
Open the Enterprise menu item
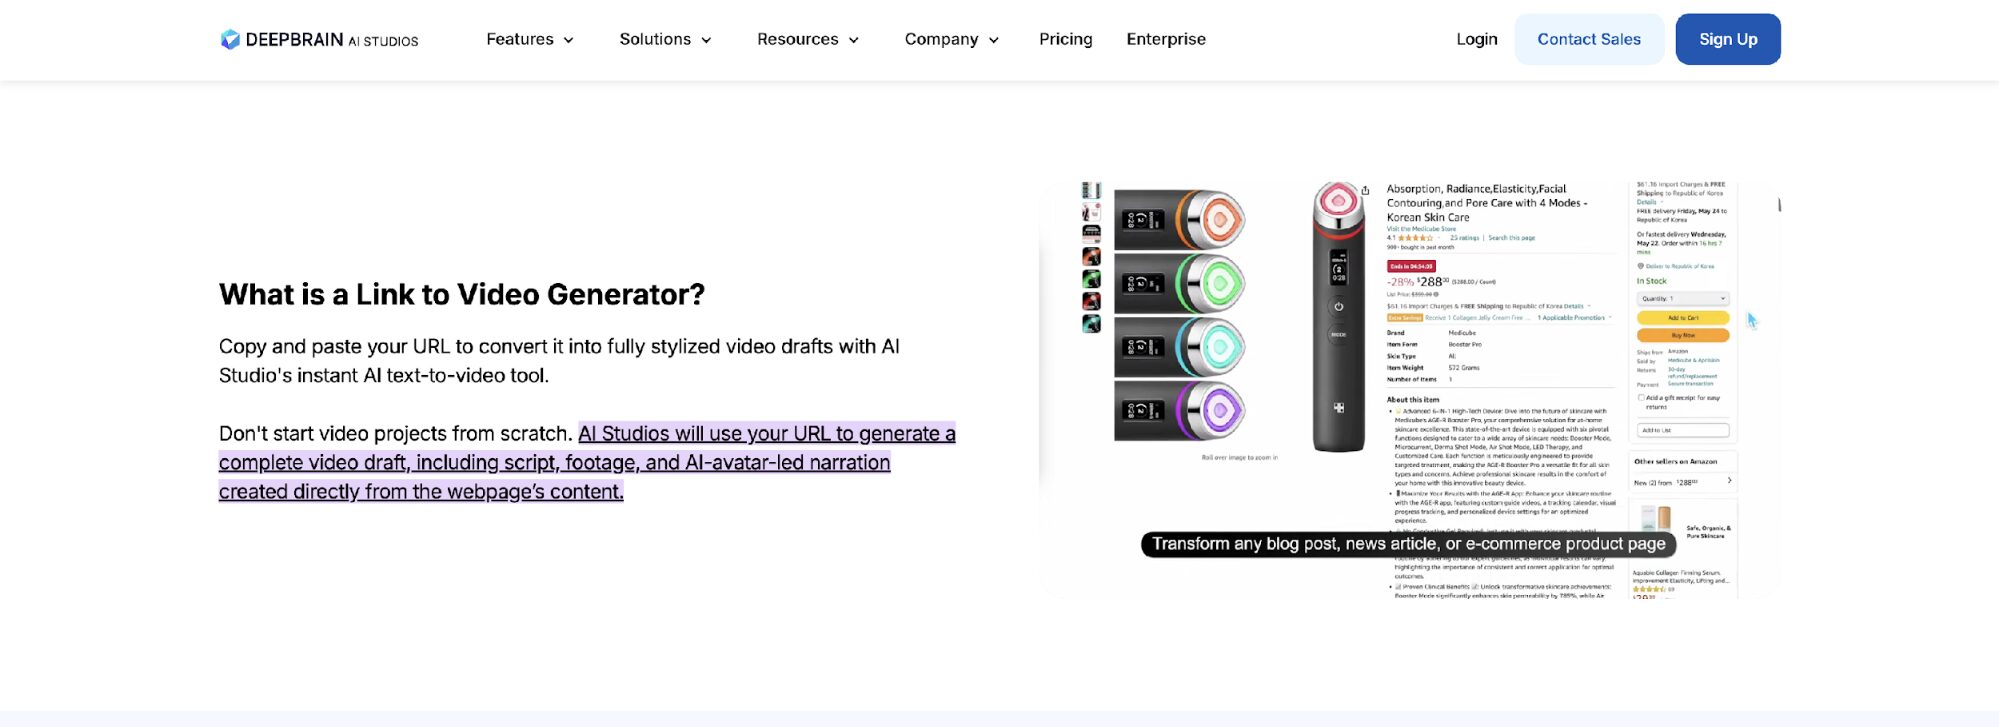(1165, 40)
